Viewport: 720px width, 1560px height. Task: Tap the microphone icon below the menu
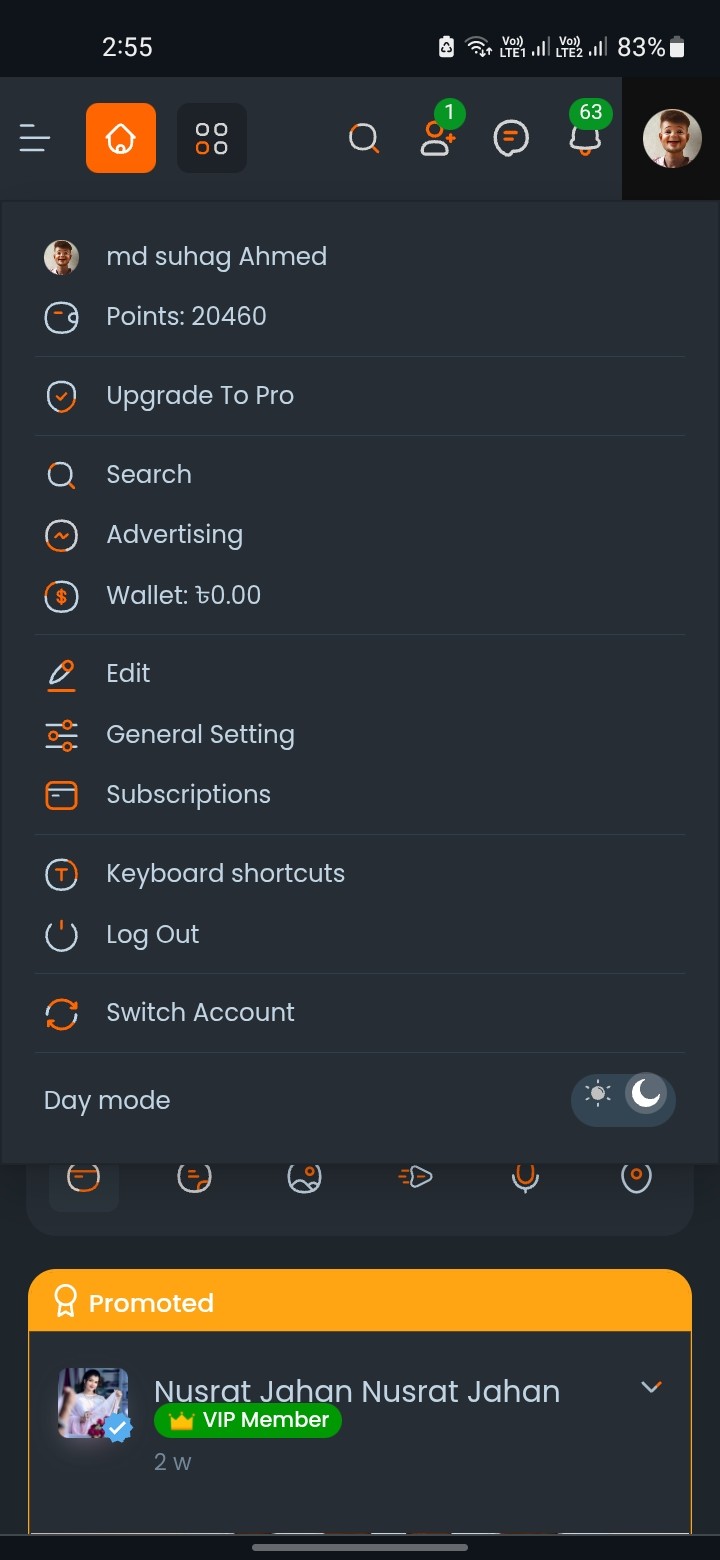tap(525, 1177)
